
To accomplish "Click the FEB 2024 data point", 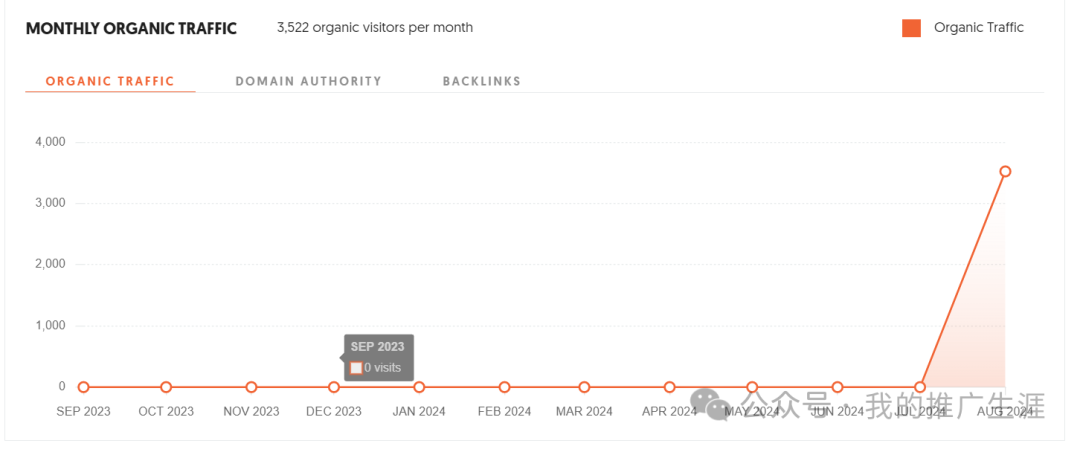I will [x=504, y=387].
